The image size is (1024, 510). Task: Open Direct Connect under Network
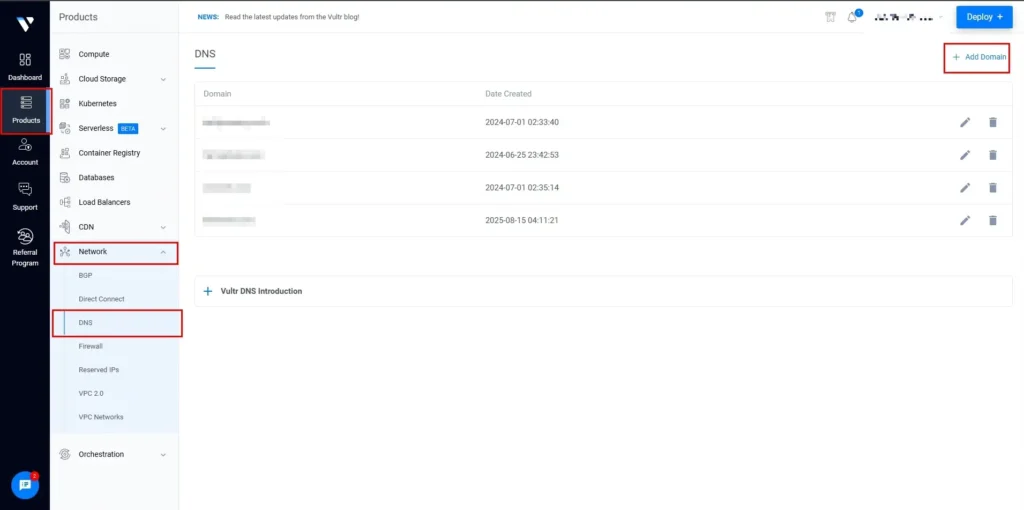[101, 299]
